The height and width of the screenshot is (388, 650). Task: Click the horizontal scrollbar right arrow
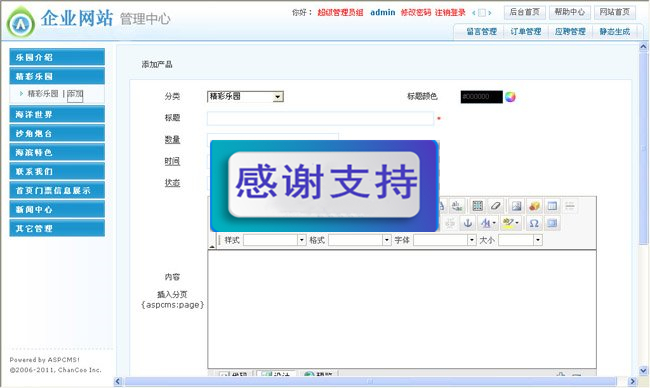pos(632,381)
